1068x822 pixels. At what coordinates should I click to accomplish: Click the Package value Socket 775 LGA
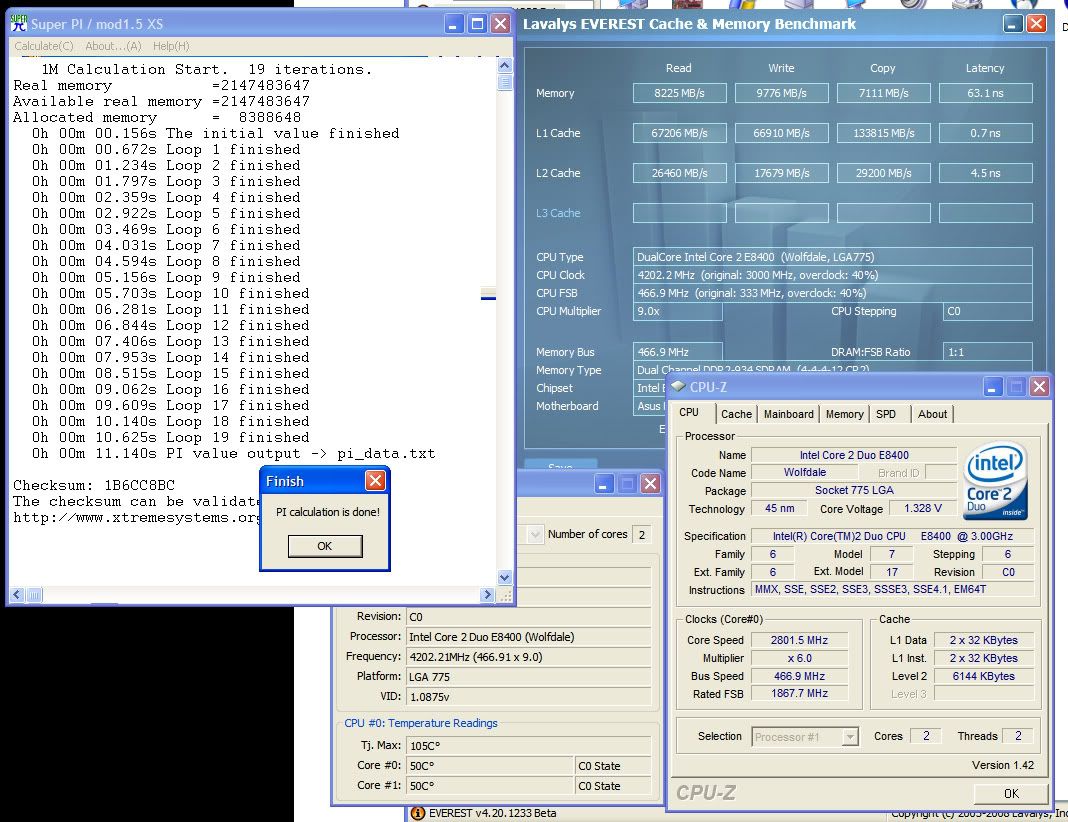click(x=854, y=490)
